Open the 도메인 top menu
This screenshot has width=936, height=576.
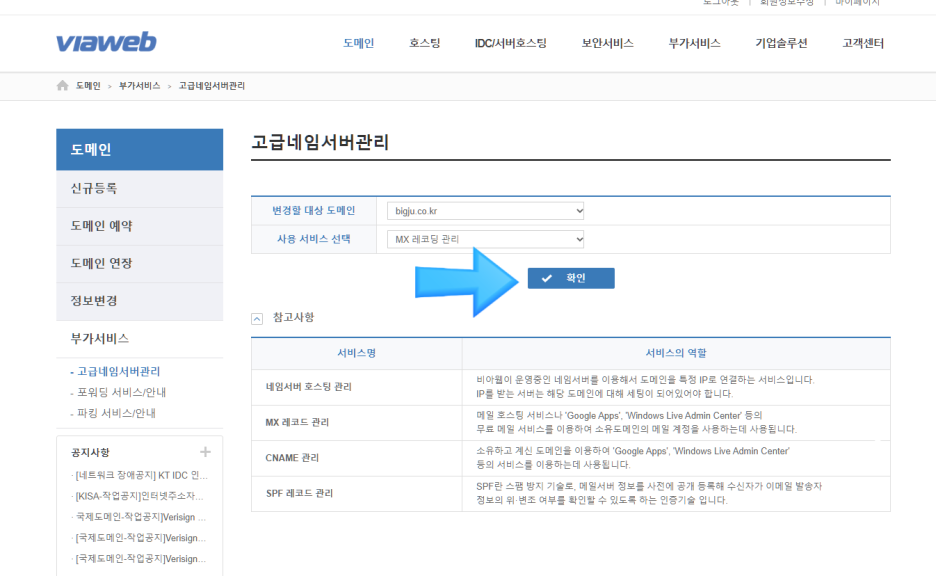(358, 43)
